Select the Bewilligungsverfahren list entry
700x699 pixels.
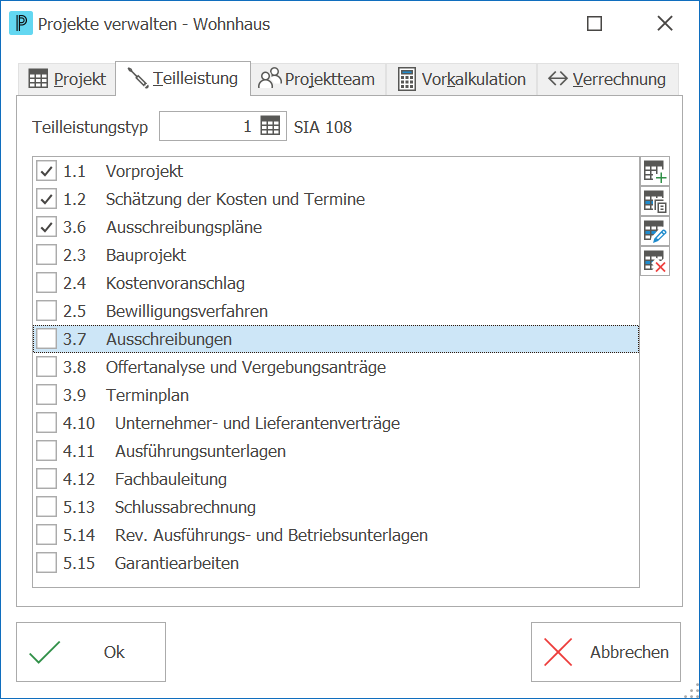click(x=187, y=312)
